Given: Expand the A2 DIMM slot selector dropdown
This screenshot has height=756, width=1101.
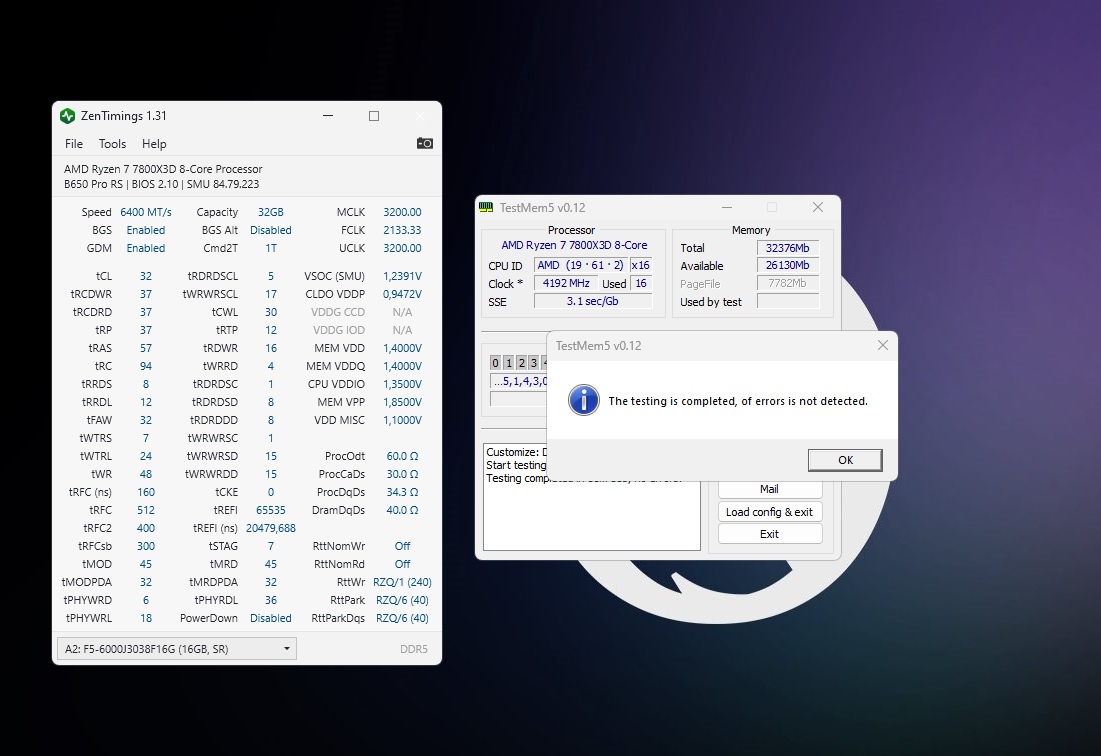Looking at the screenshot, I should pos(177,649).
